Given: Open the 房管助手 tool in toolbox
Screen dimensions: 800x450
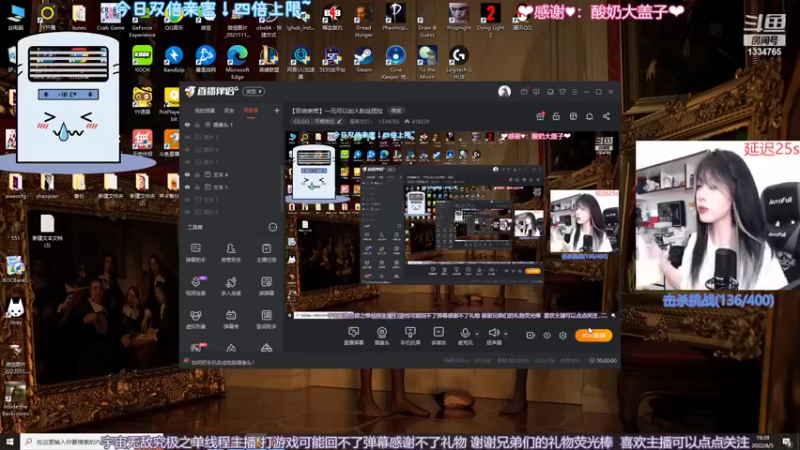Looking at the screenshot, I should (231, 253).
